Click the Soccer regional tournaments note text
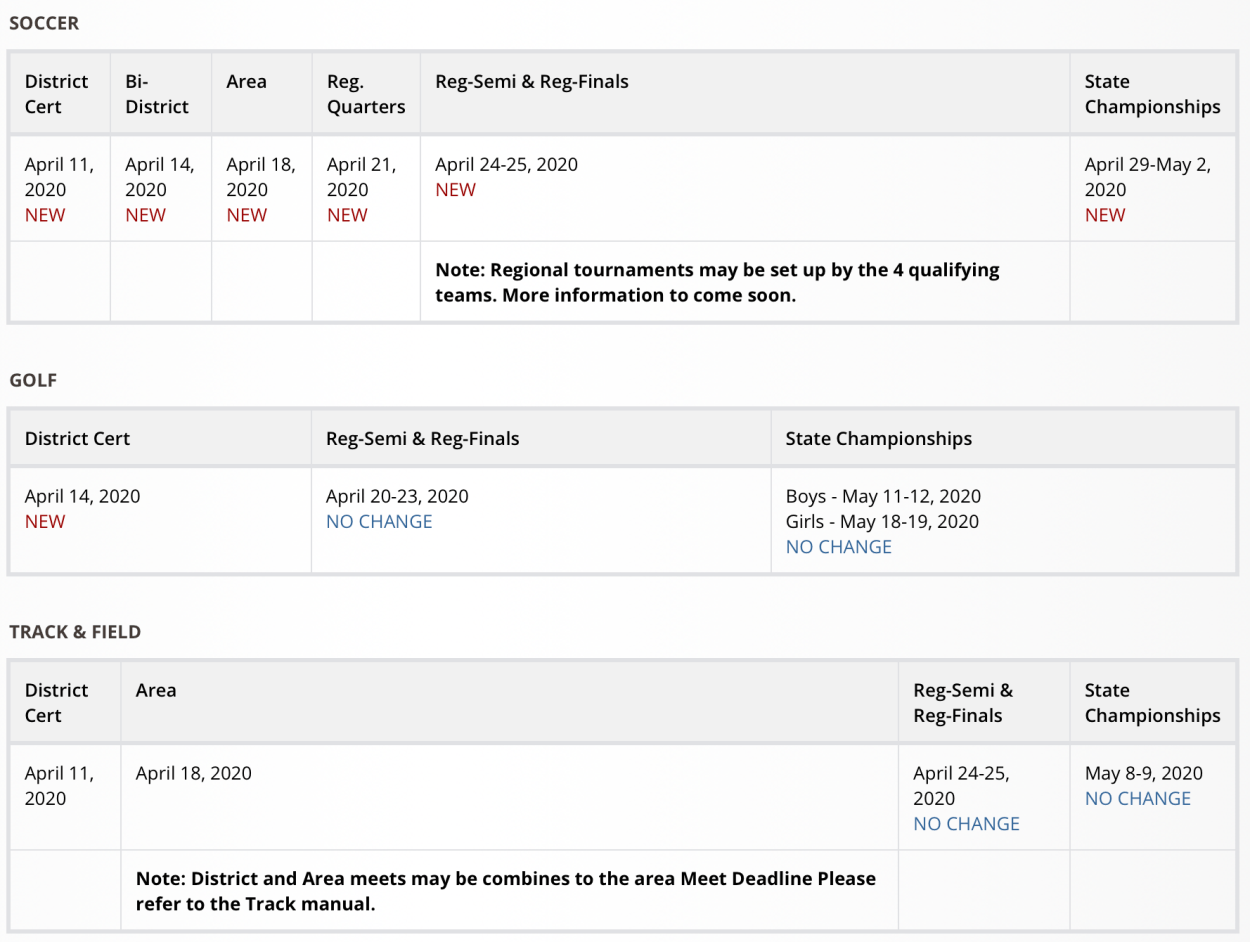 [x=716, y=282]
